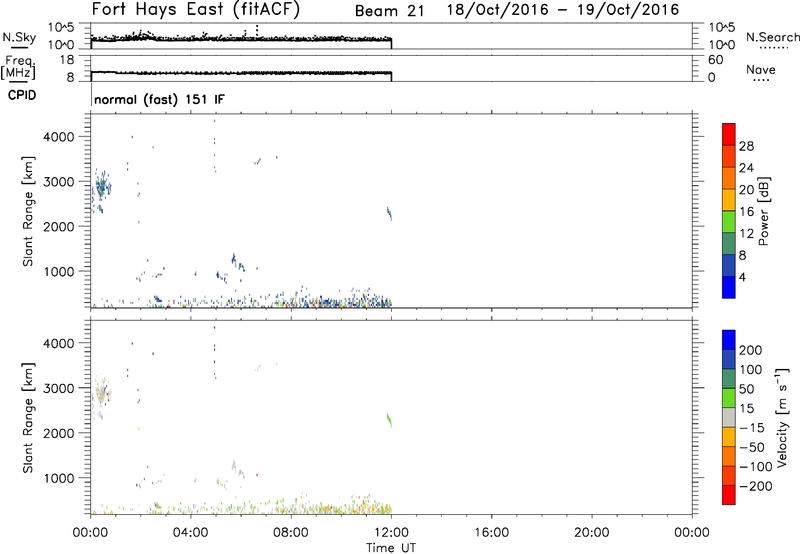This screenshot has height=554, width=800.
Task: Click the 'Power [dB]' color bar title
Action: tap(763, 211)
